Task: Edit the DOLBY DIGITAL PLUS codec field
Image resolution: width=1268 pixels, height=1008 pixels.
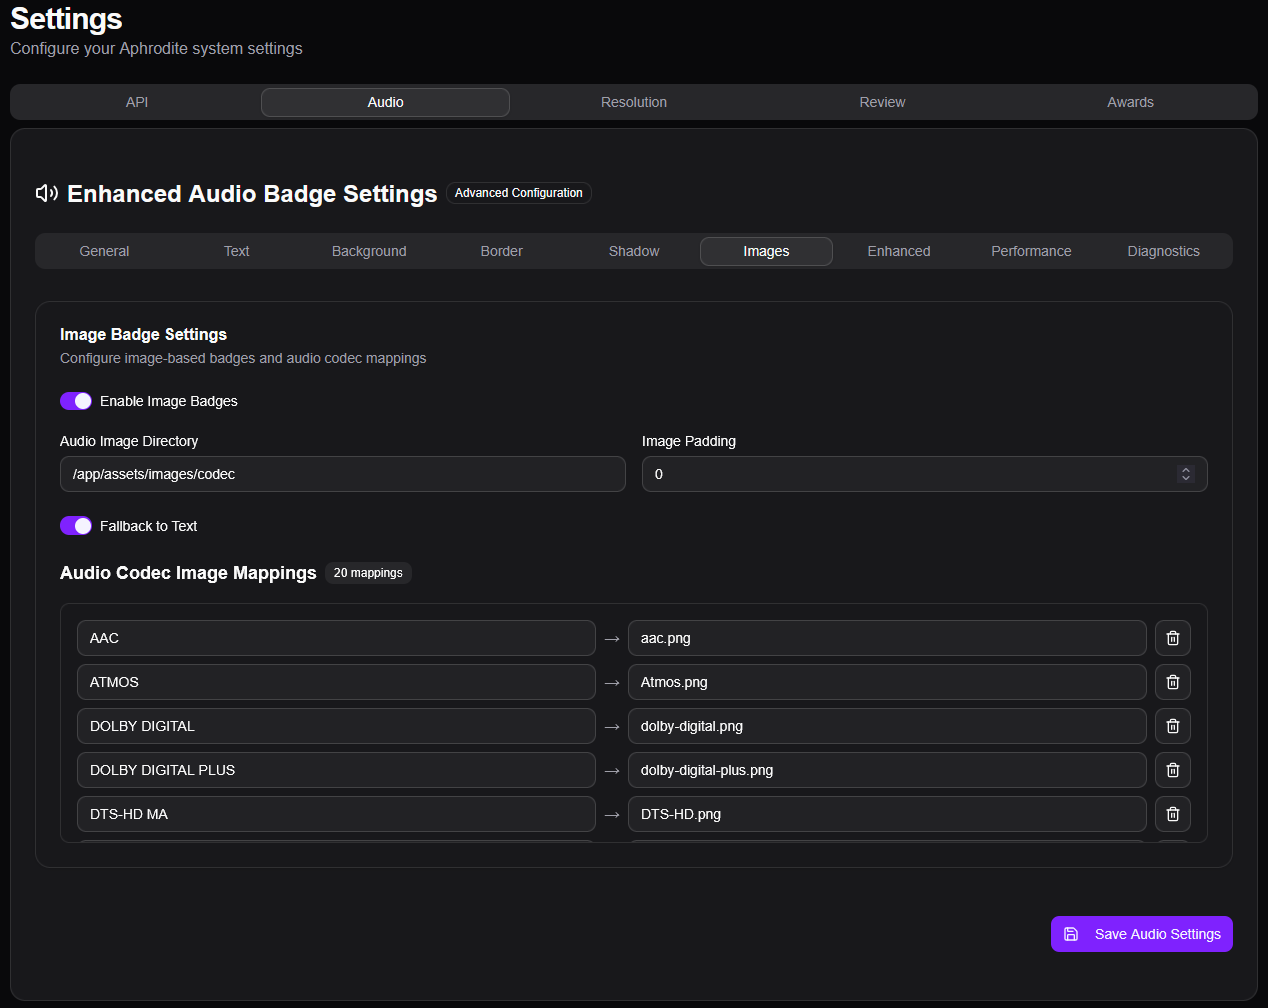Action: [x=336, y=770]
